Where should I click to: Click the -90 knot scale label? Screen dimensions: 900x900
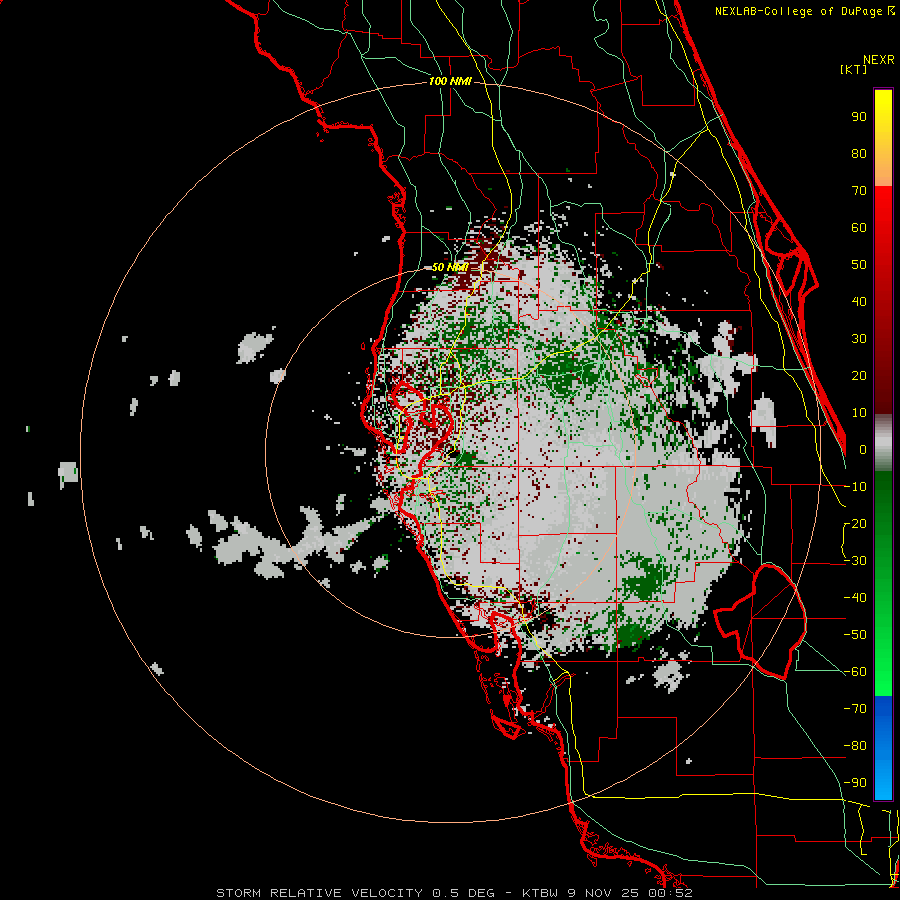click(855, 783)
